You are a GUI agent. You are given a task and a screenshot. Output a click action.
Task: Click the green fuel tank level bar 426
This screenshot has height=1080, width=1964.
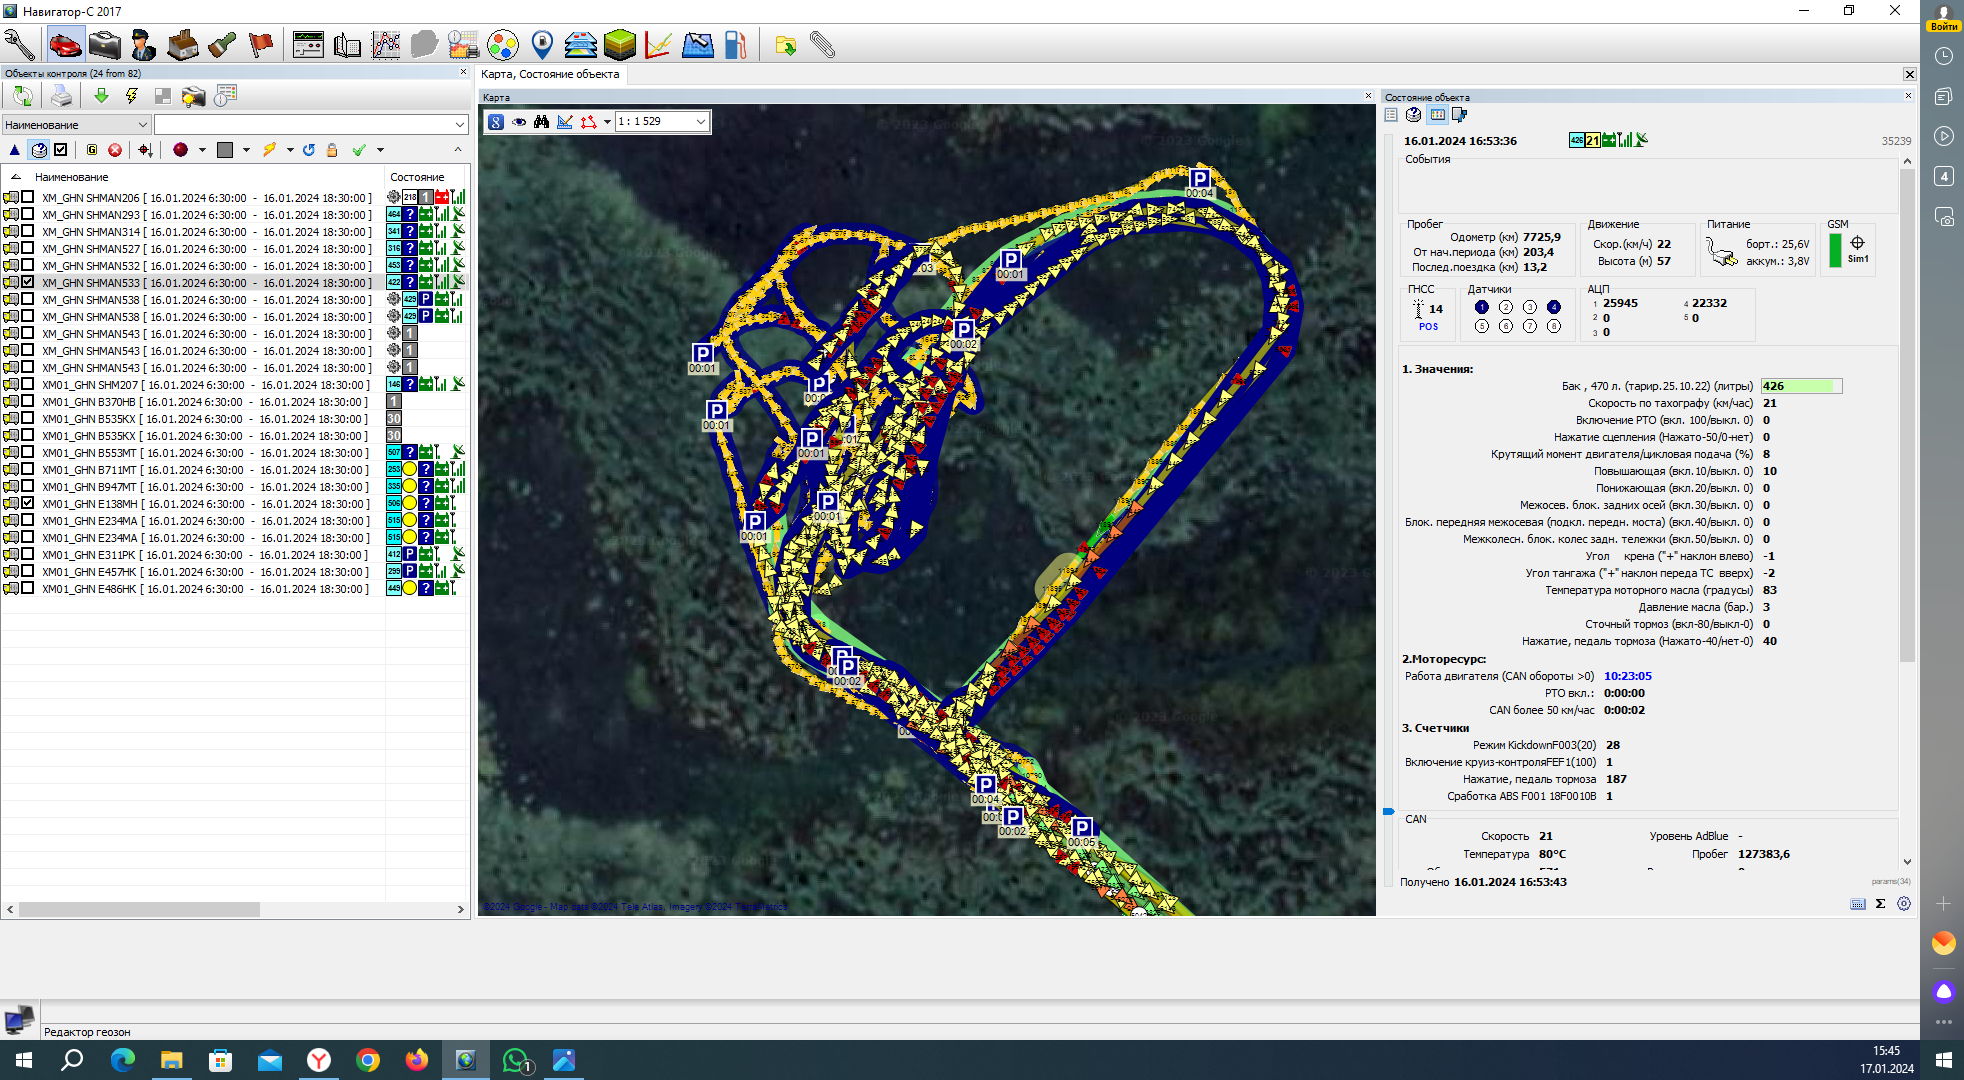(1801, 386)
